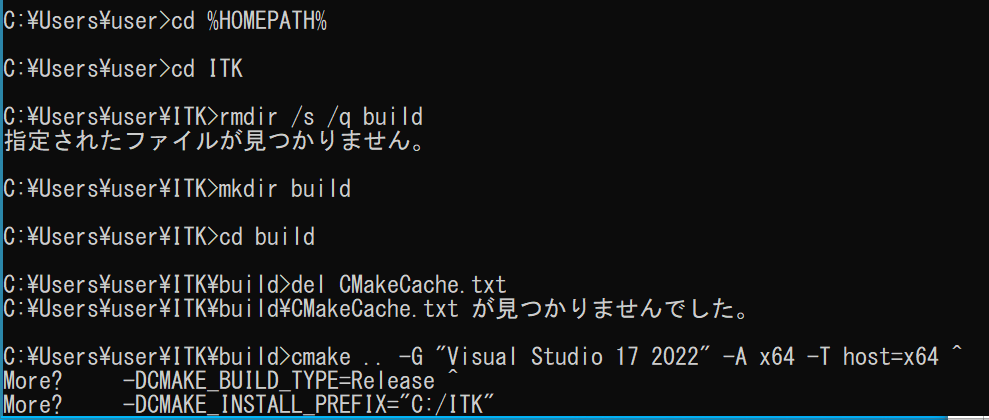Click the last 'More?' continuation prompt
The height and width of the screenshot is (420, 989).
pos(33,405)
